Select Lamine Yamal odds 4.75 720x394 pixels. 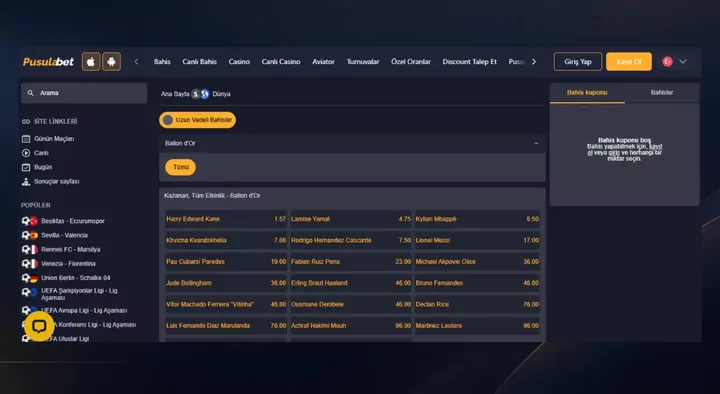point(351,219)
